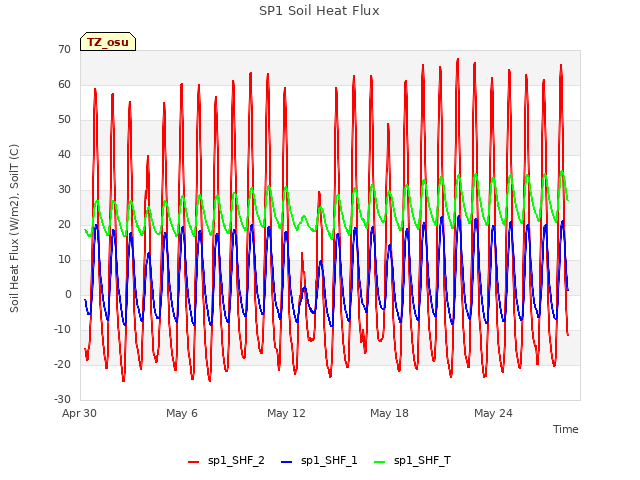
Task: Click the blue sp1_SHF_1 legend line marker
Action: click(287, 462)
